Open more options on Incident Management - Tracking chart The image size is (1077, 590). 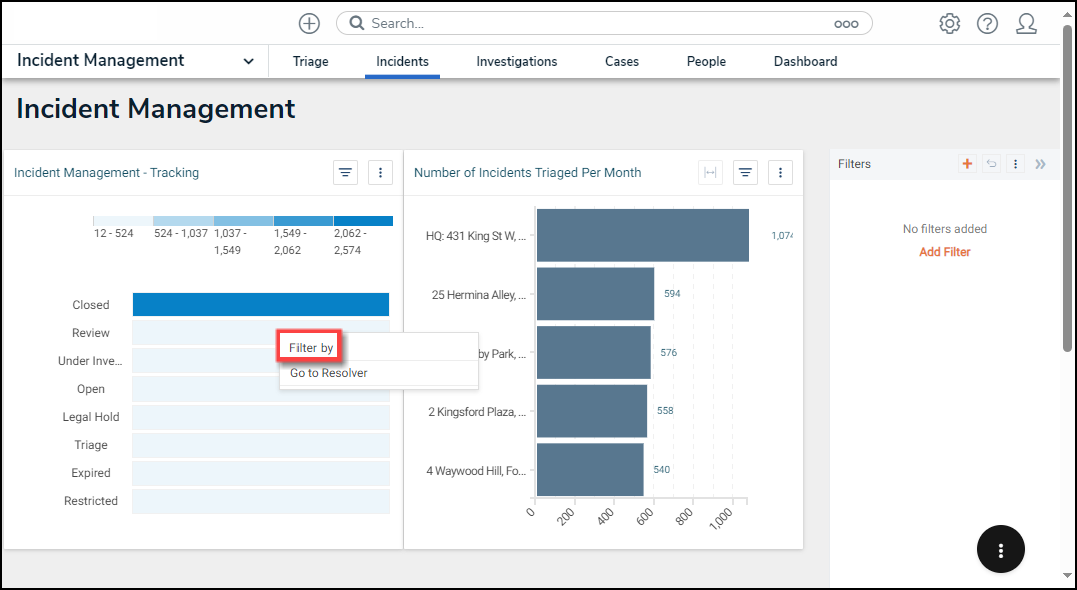380,173
